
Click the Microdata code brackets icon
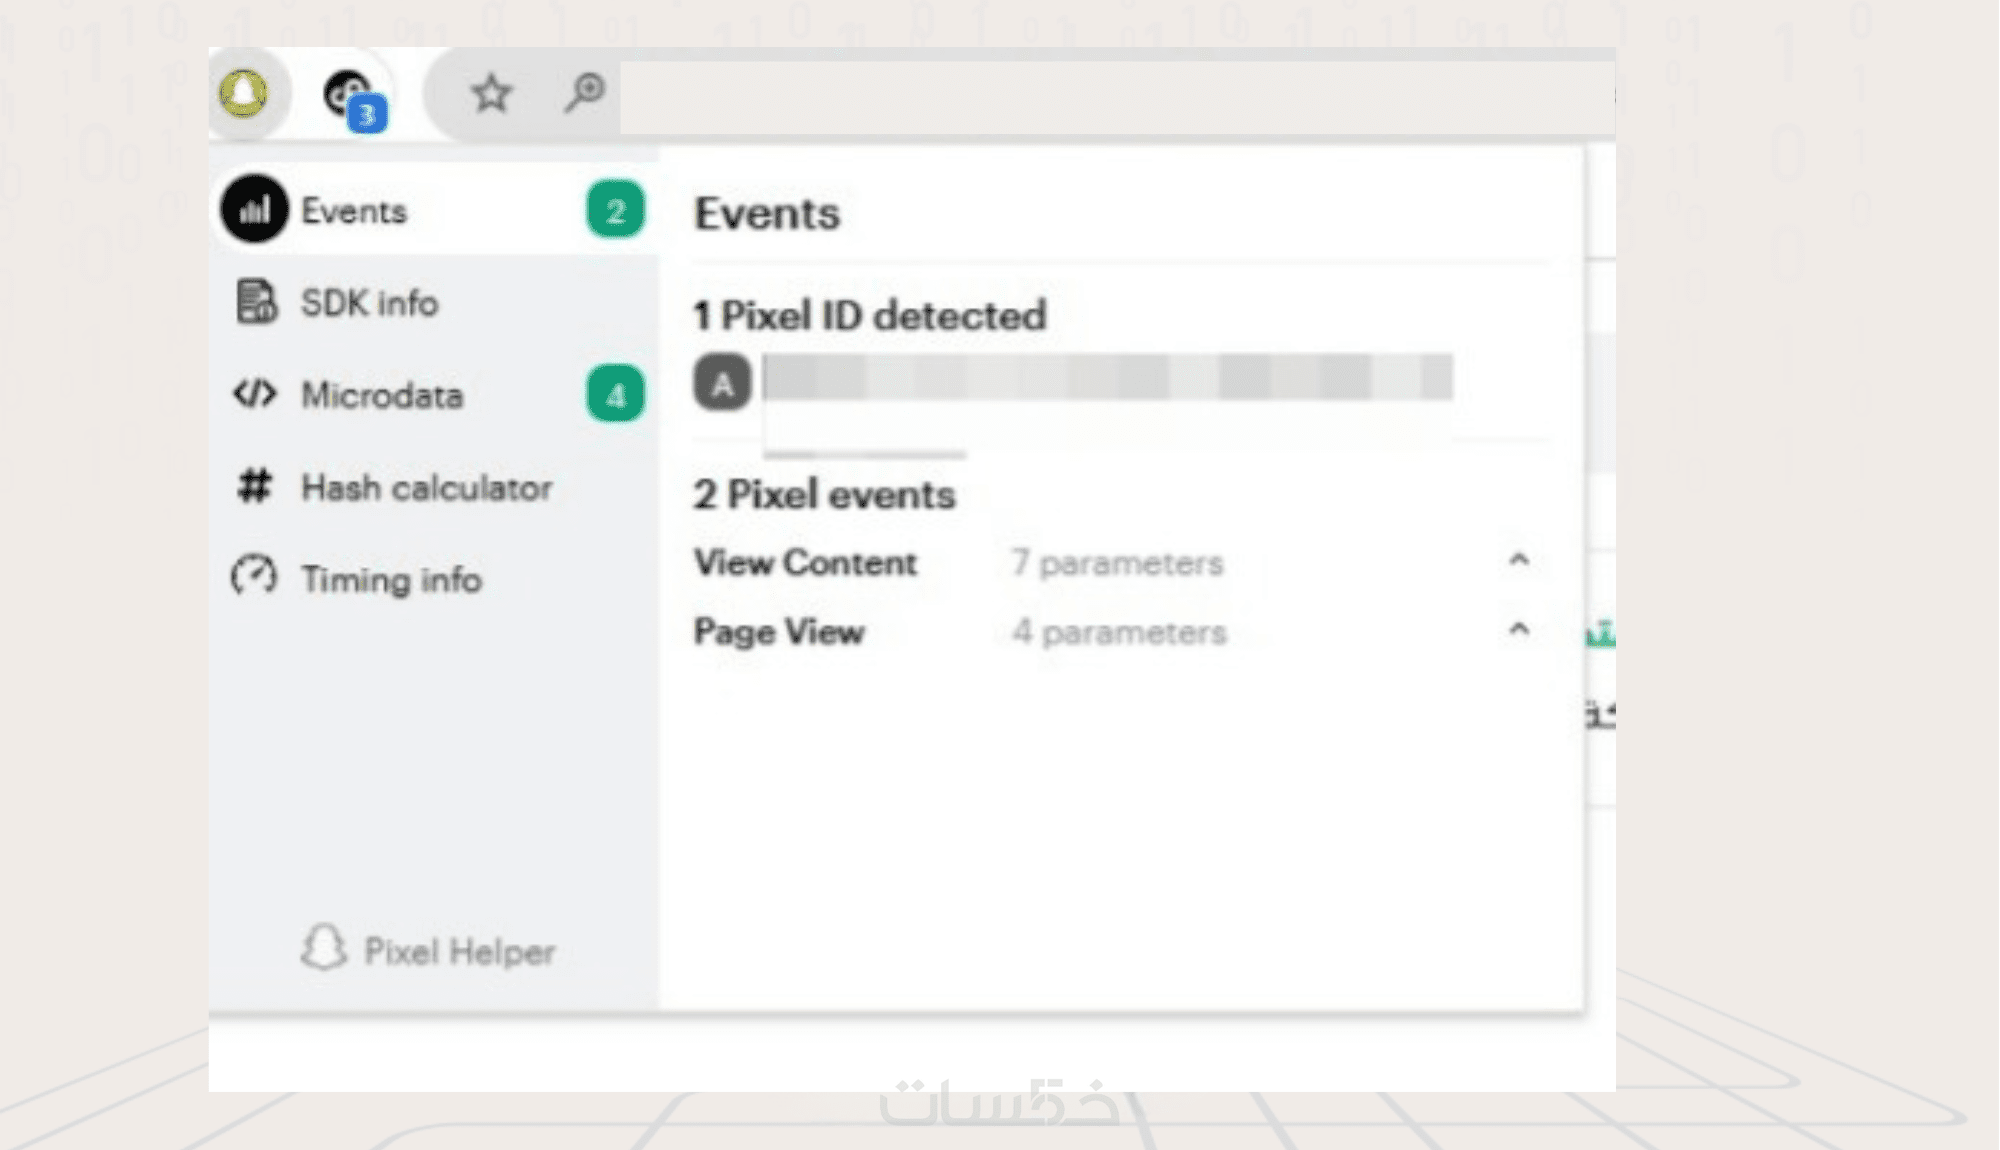coord(254,394)
